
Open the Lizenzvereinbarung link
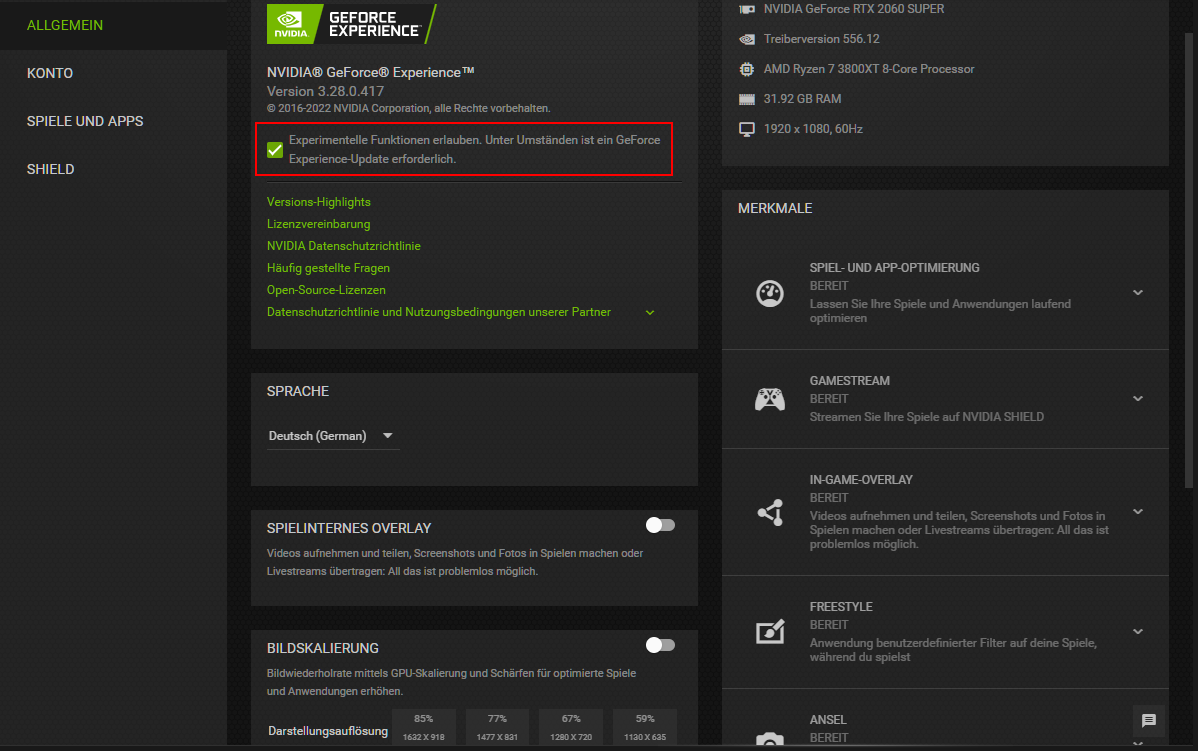tap(319, 224)
